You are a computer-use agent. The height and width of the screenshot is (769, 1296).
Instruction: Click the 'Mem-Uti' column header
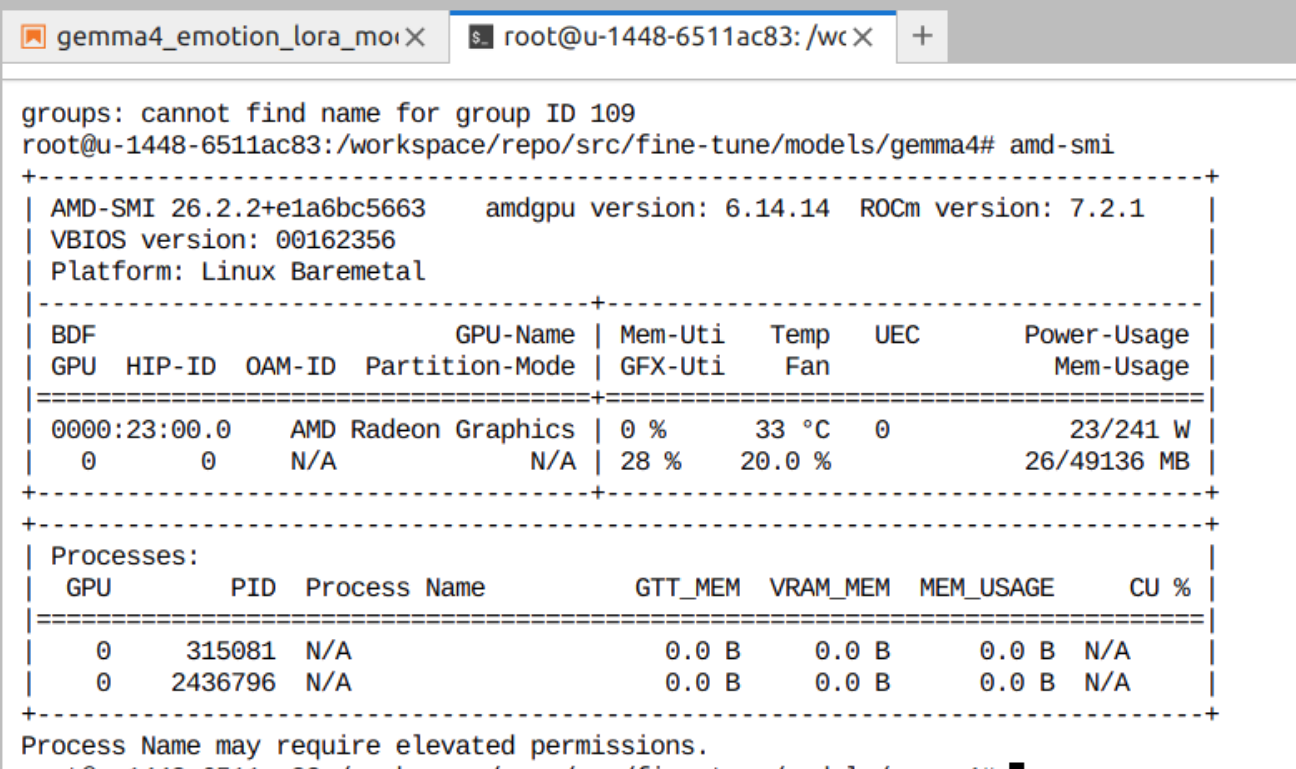672,335
